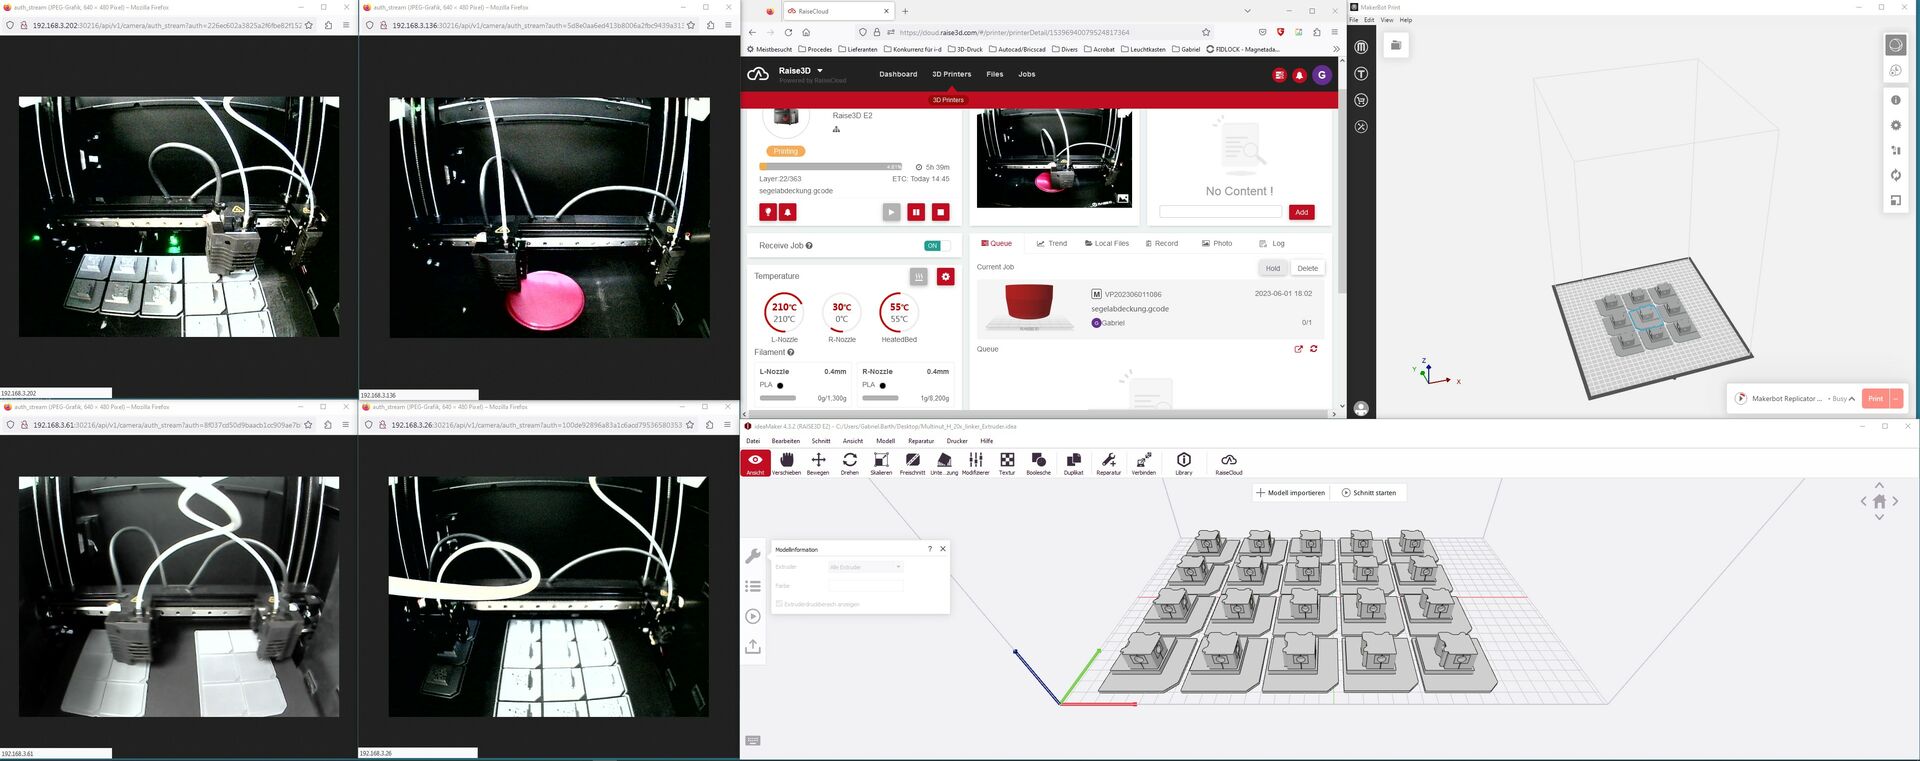
Task: Open the RaiseCloud temperature settings gear
Action: pyautogui.click(x=945, y=276)
